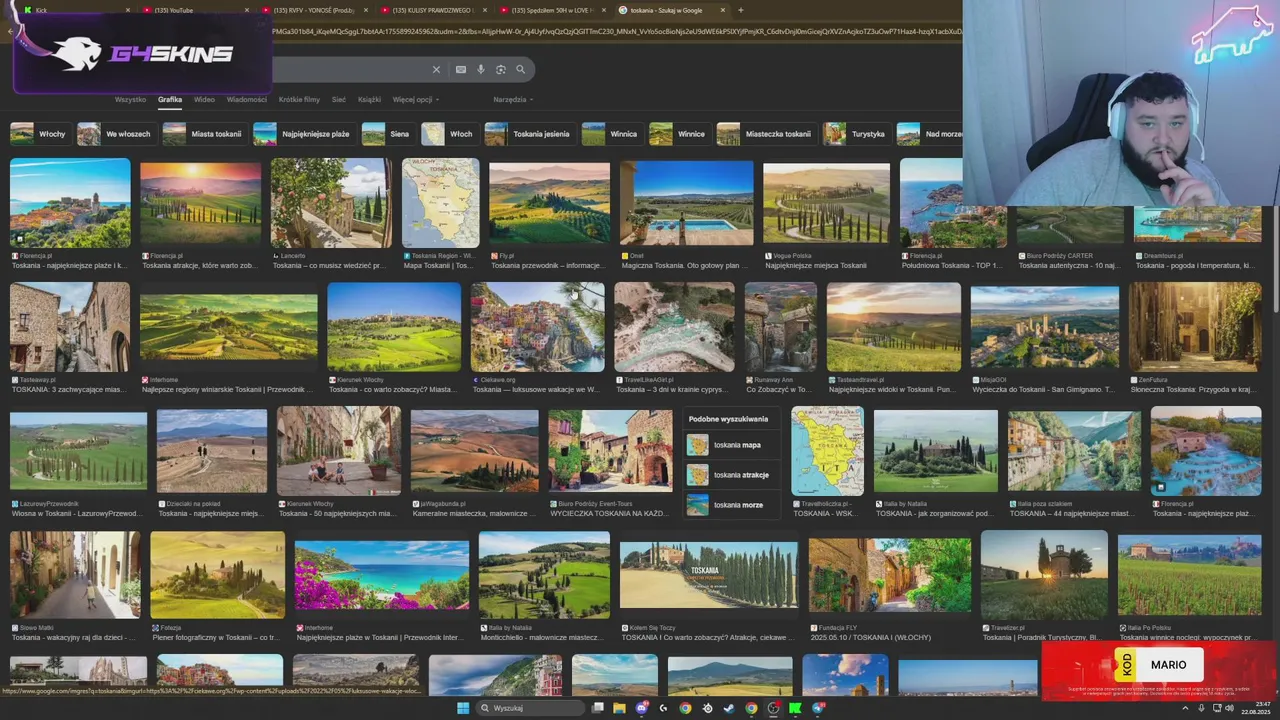Open the on-screen keyboard input tool
This screenshot has height=720, width=1280.
[x=460, y=70]
